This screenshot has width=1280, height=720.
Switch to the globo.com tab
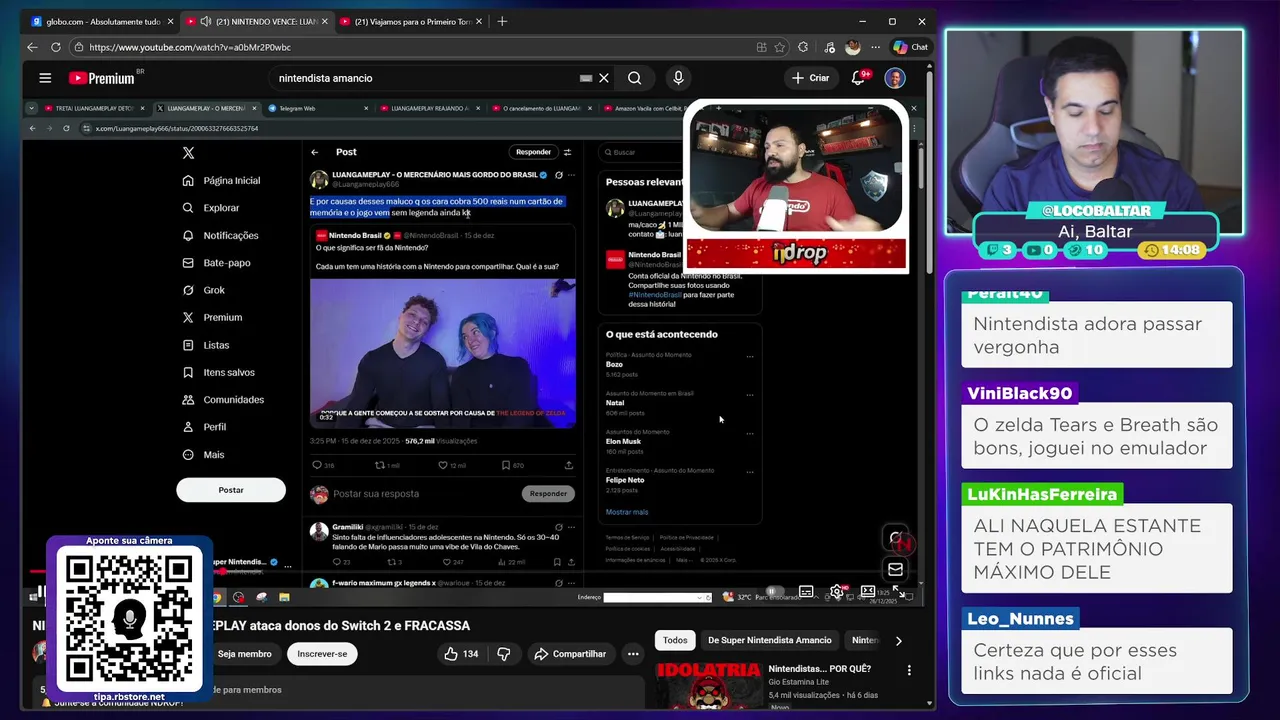[x=101, y=21]
